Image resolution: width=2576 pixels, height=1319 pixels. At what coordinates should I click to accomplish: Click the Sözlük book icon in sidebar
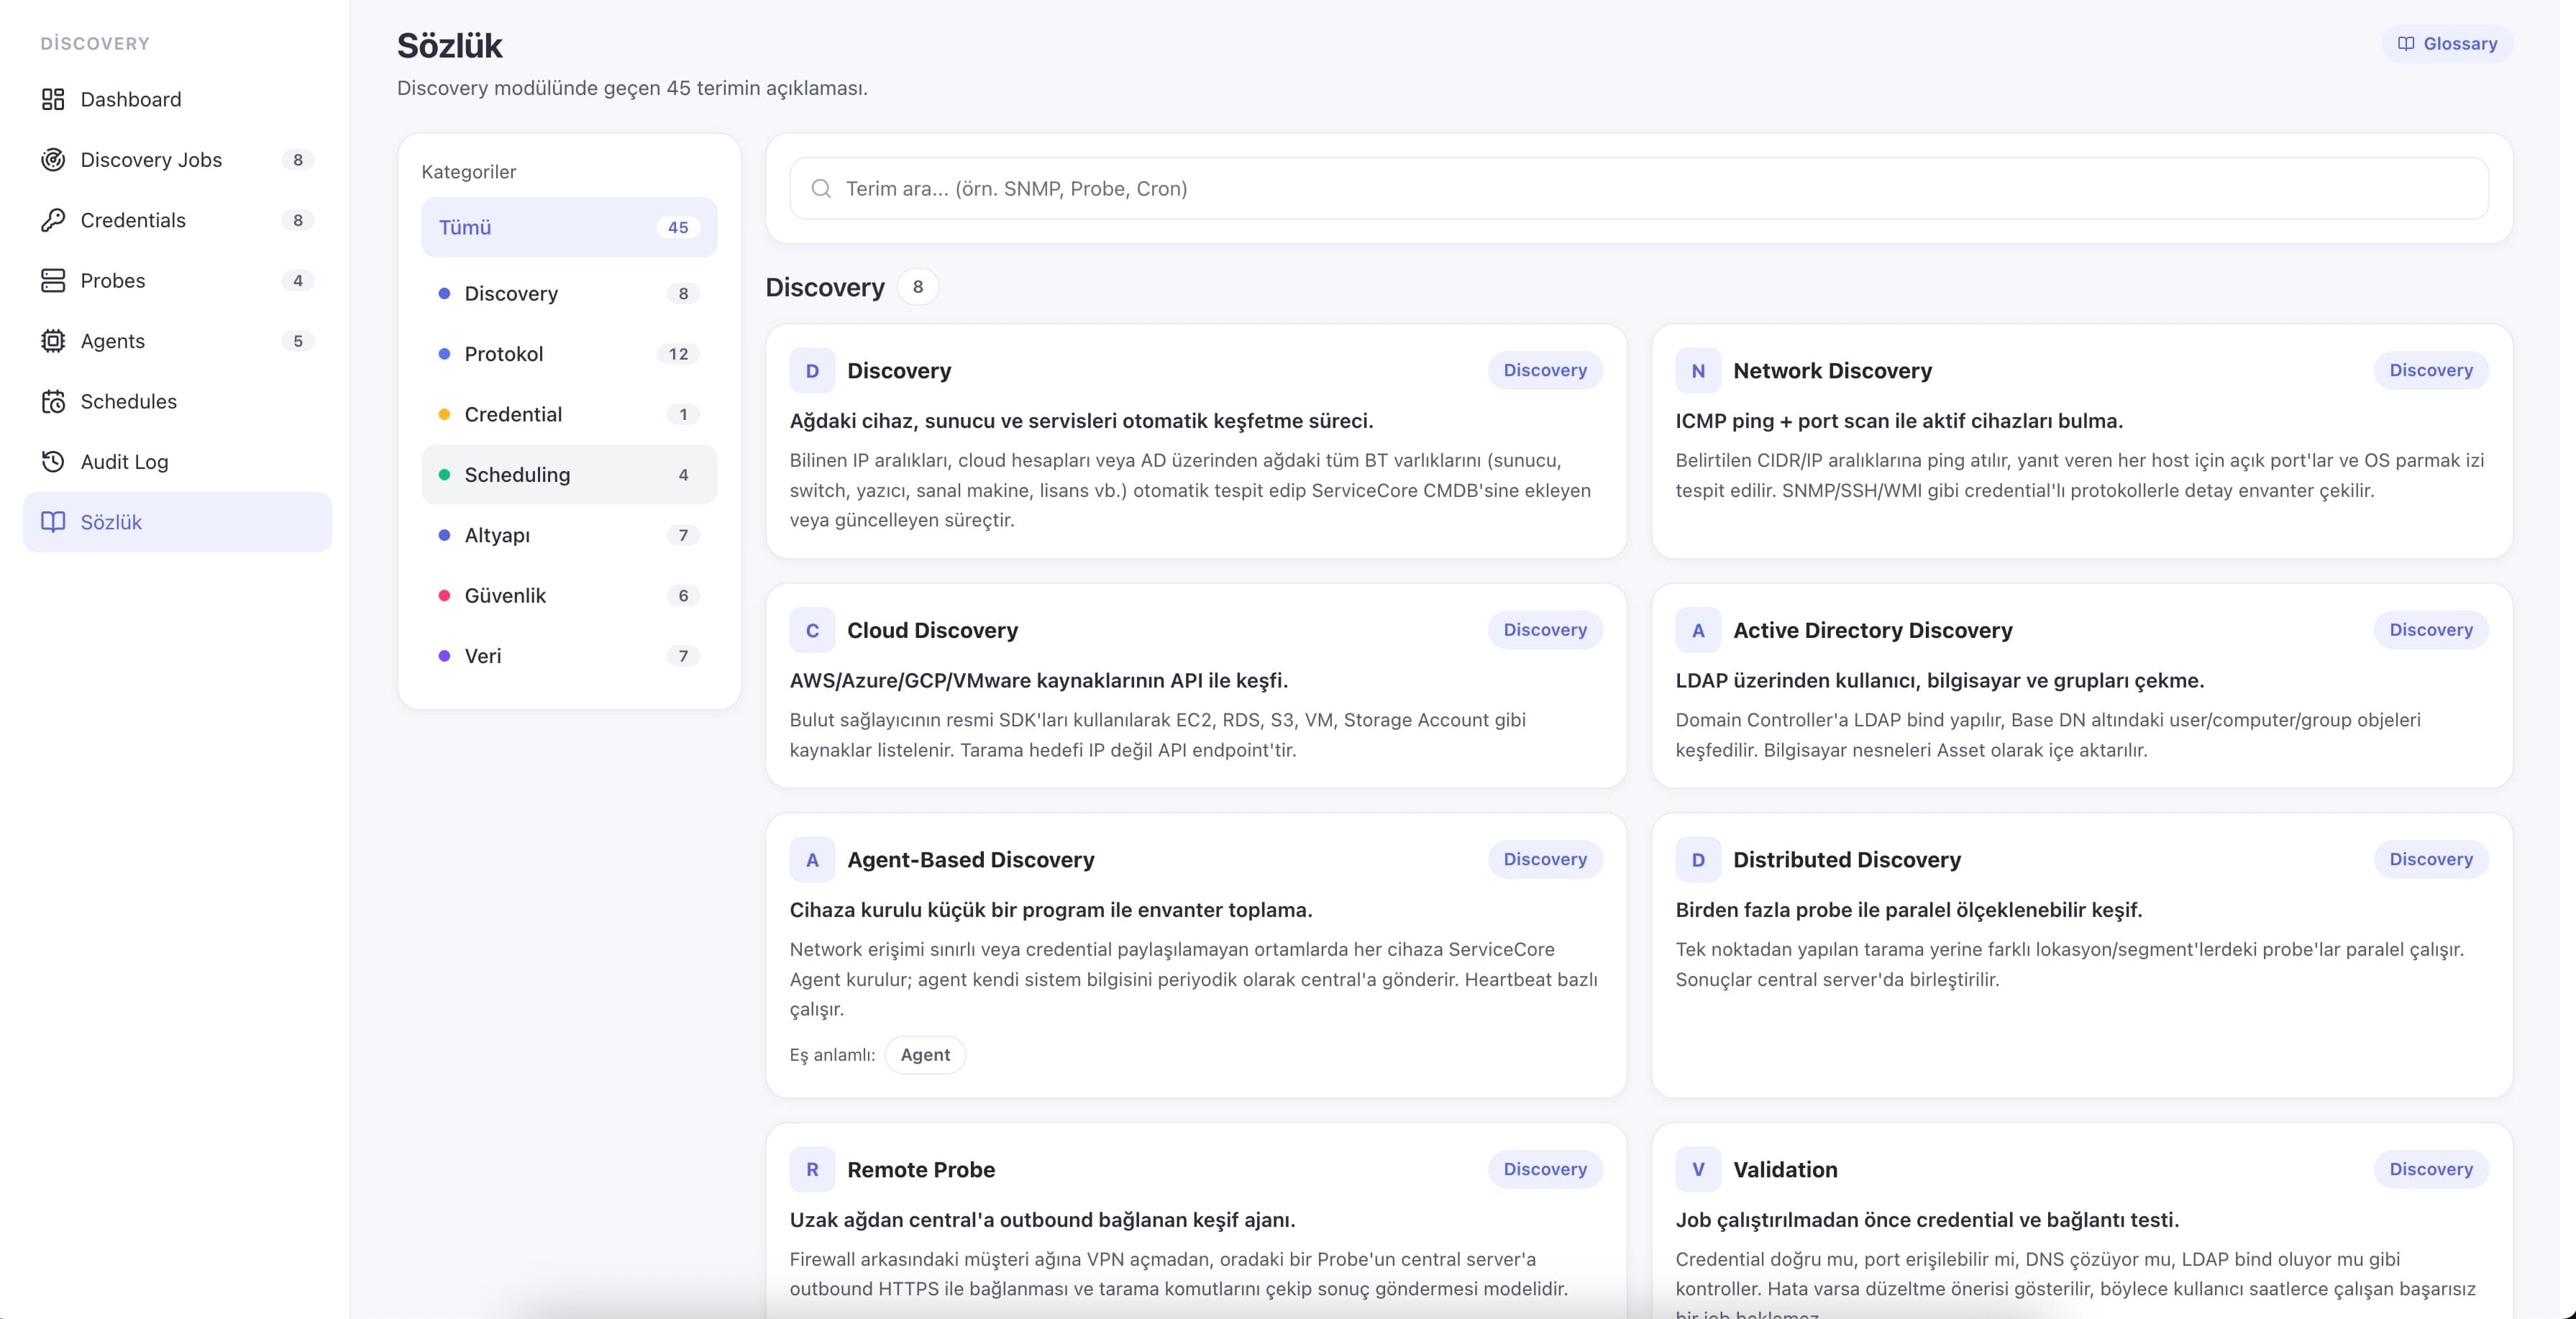(53, 522)
